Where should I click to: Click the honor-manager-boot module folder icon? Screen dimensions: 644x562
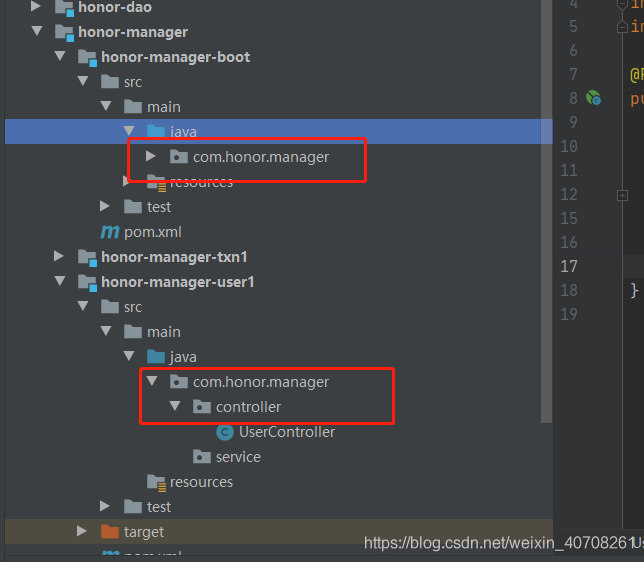(87, 57)
